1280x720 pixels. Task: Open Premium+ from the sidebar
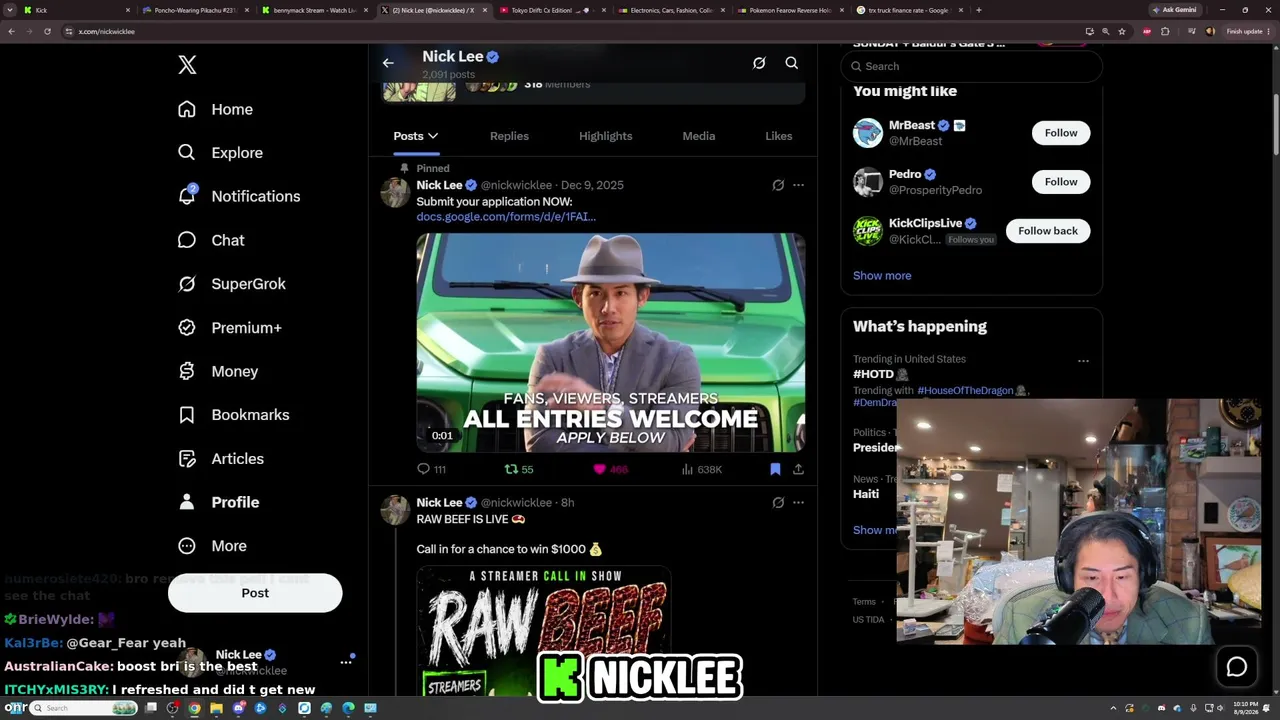229,328
